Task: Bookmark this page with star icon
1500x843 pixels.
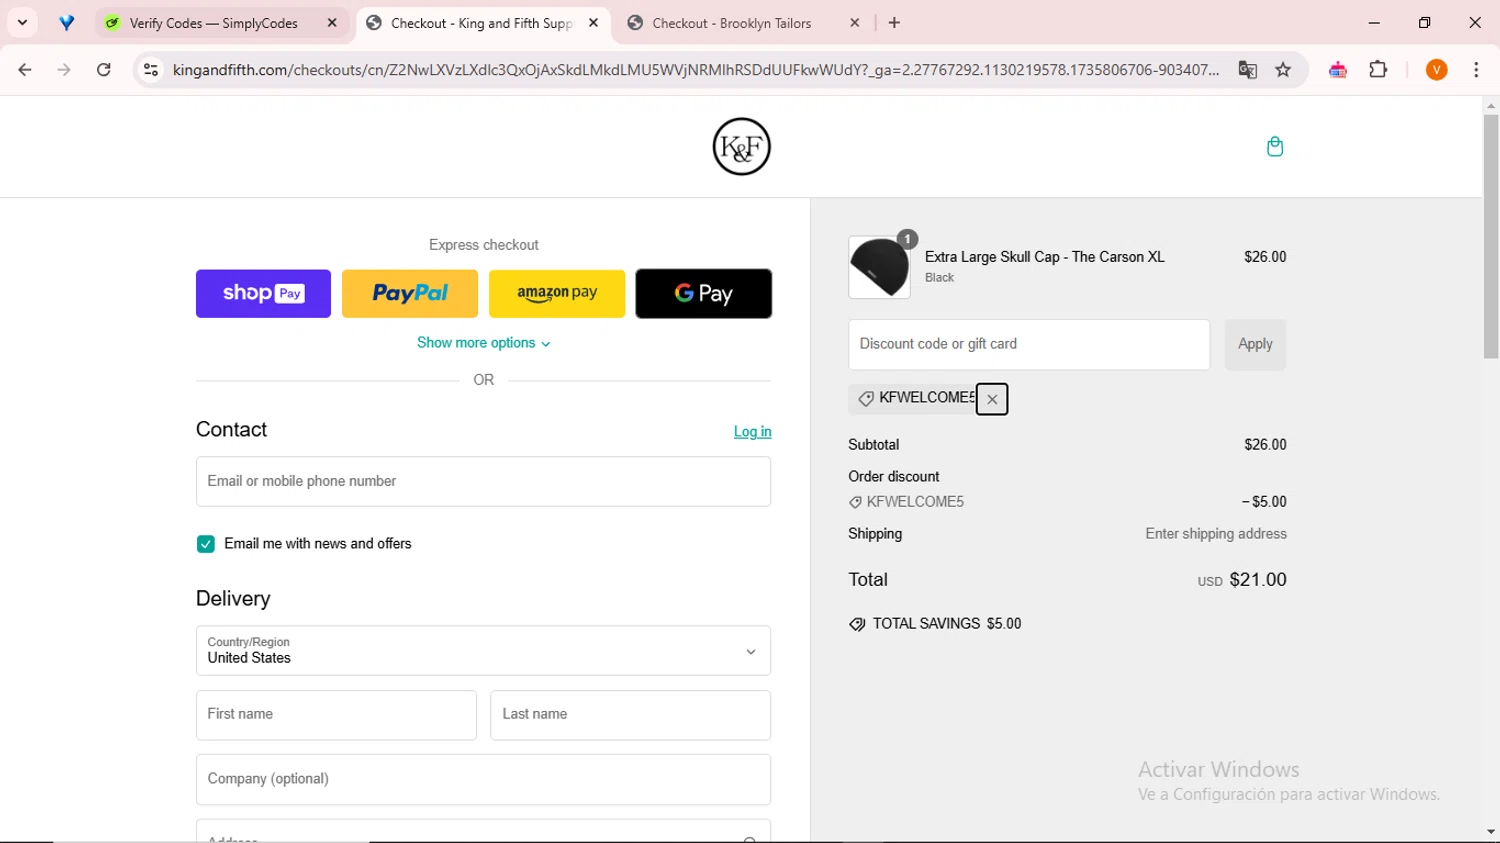Action: tap(1283, 70)
